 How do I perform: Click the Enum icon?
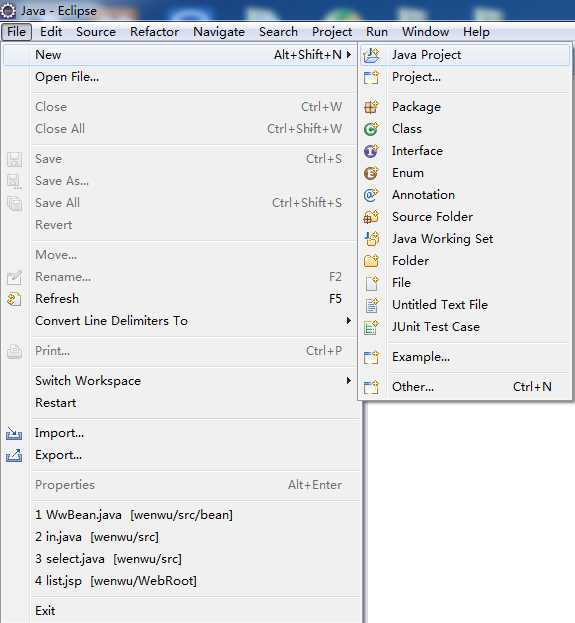(x=371, y=173)
